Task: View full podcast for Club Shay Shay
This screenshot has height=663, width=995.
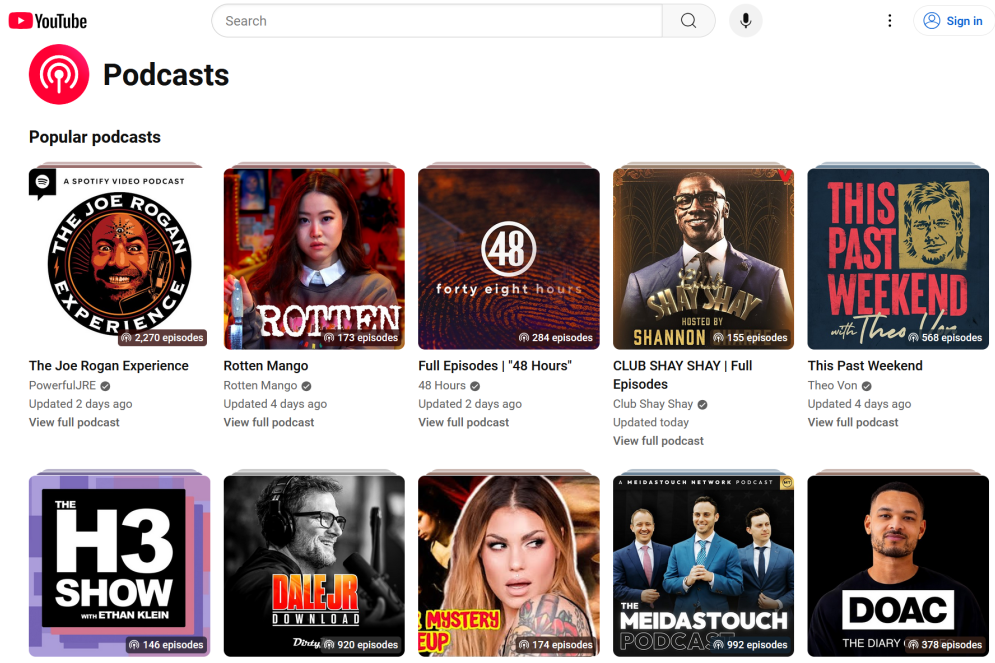Action: 659,441
